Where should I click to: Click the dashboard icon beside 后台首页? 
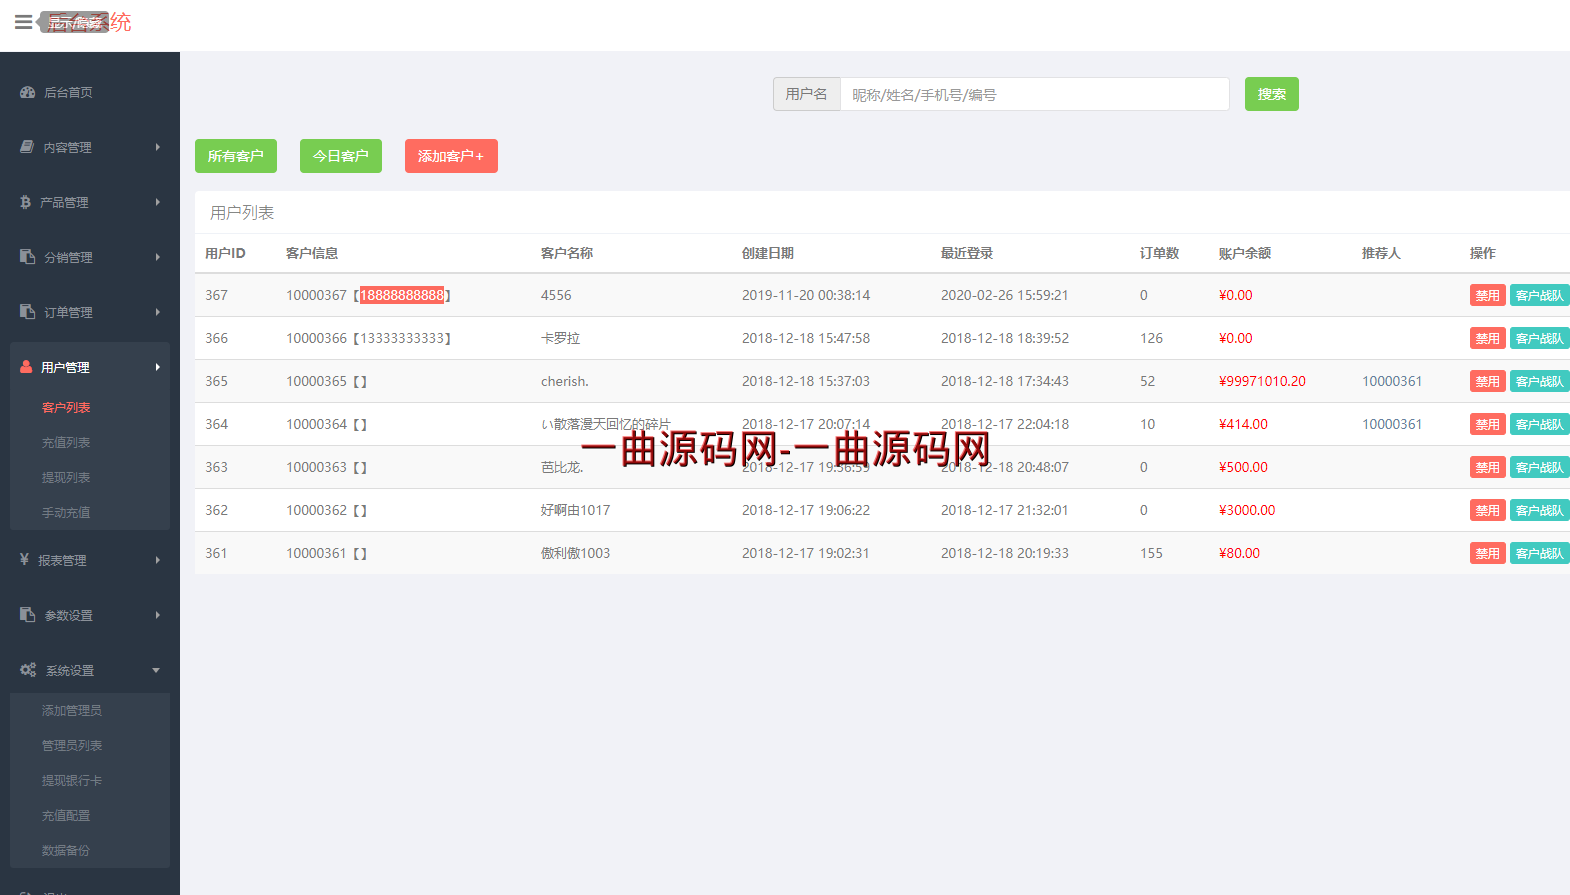point(28,92)
